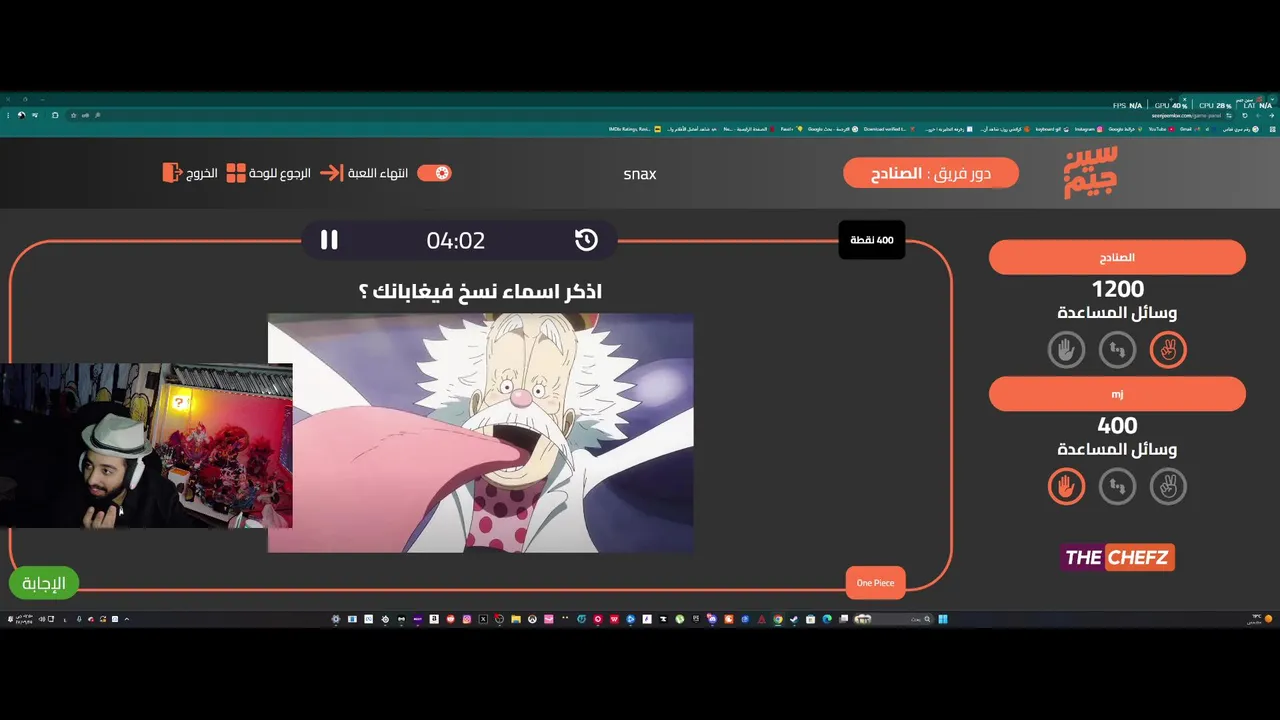
Task: Click the 04:02 timer value
Action: coord(455,240)
